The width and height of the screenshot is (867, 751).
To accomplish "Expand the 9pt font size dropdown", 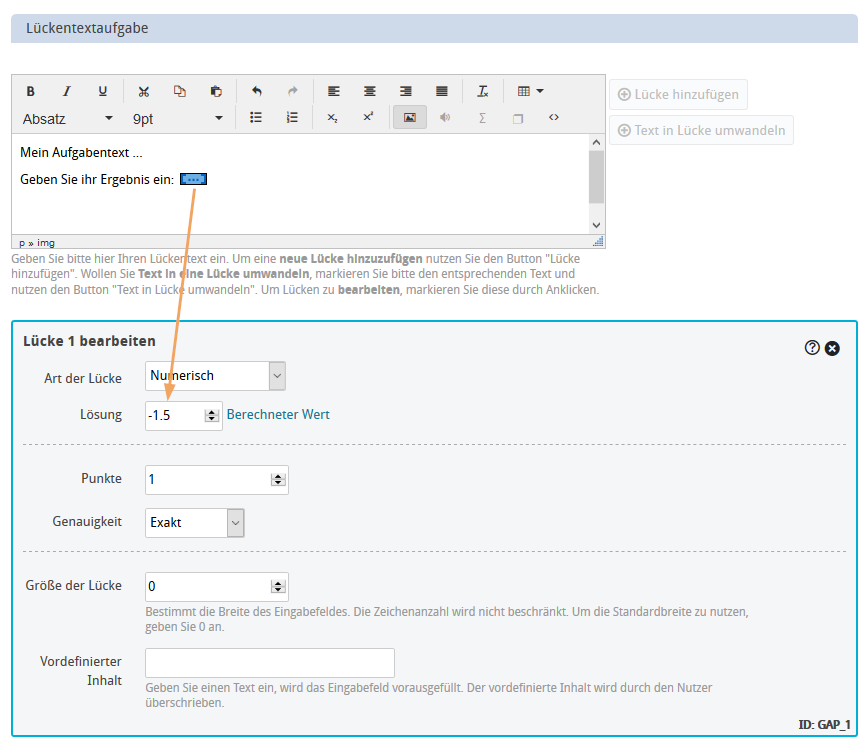I will tap(178, 118).
